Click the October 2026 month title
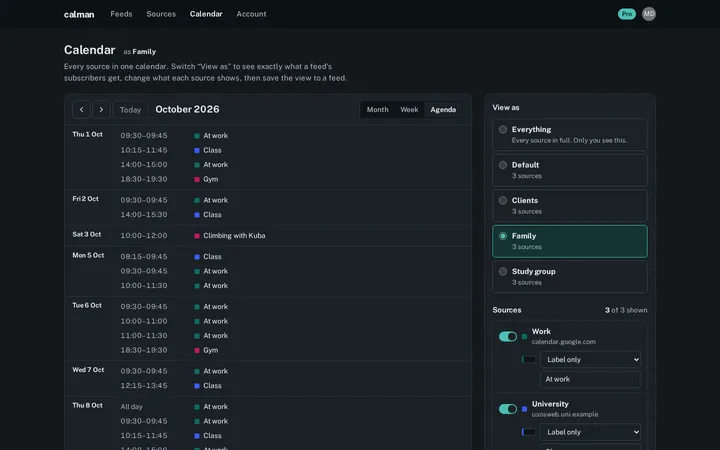This screenshot has height=450, width=720. (187, 109)
